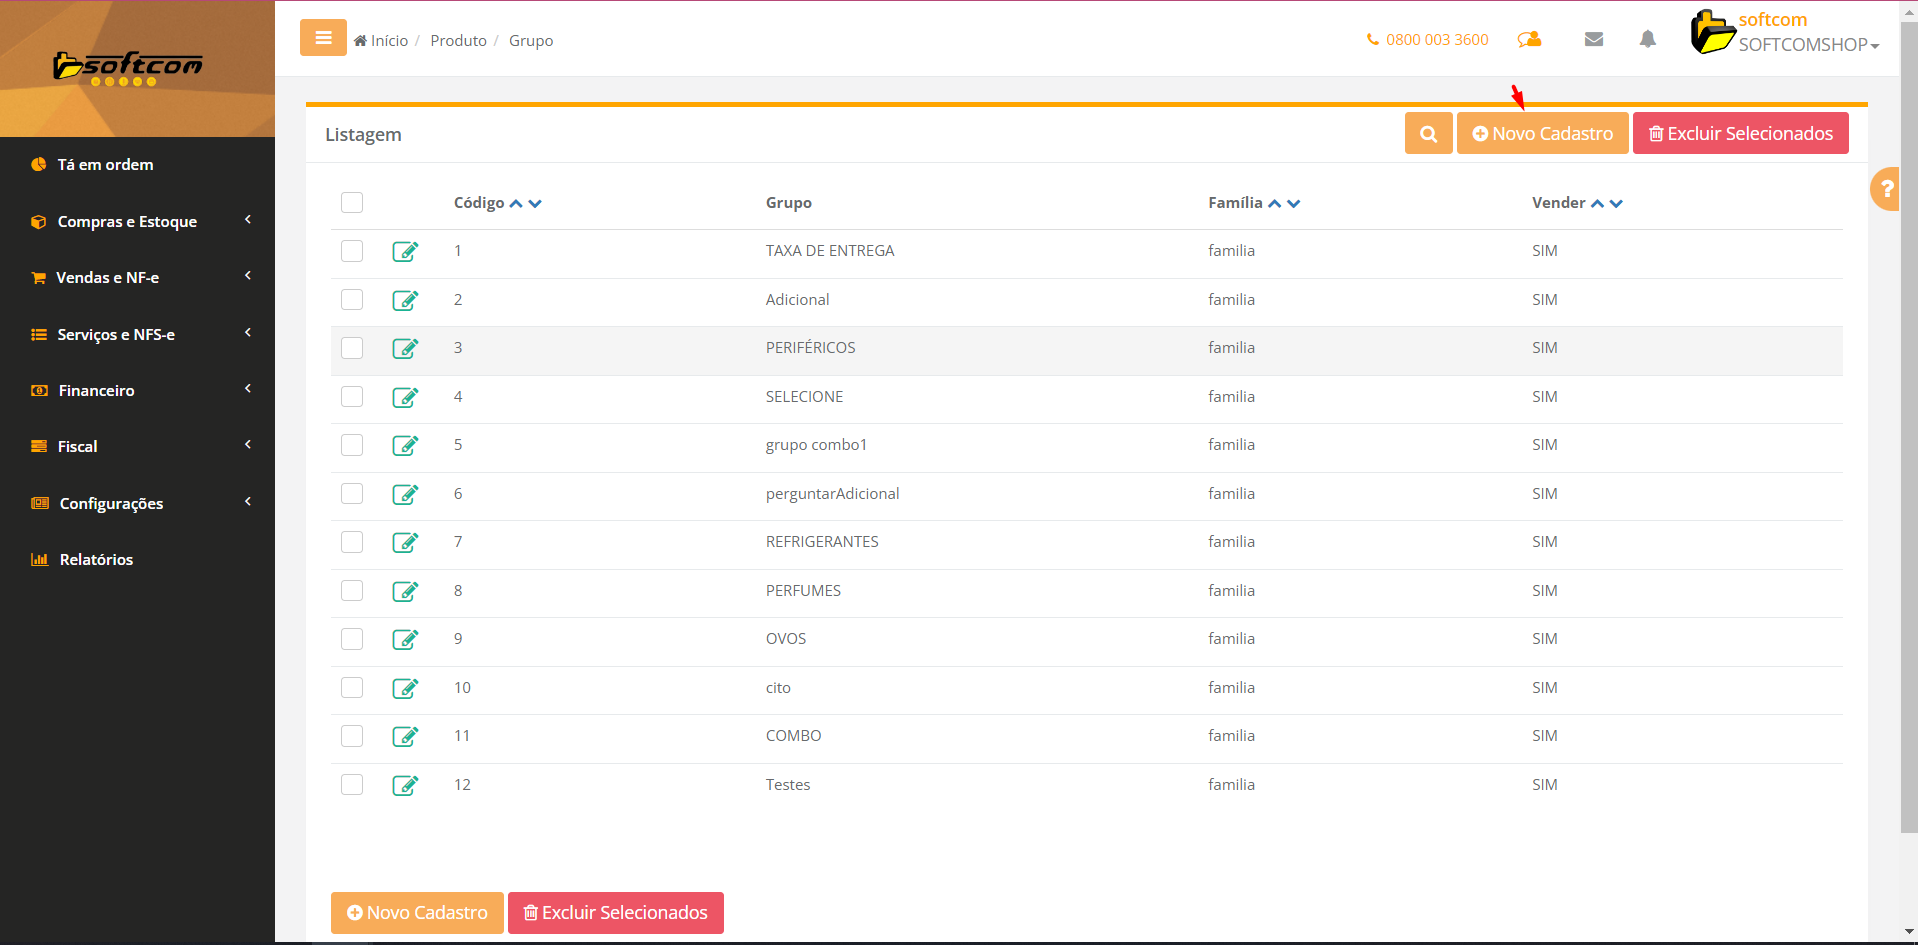Click edit icon for REFRIGERANTES group

[x=405, y=542]
